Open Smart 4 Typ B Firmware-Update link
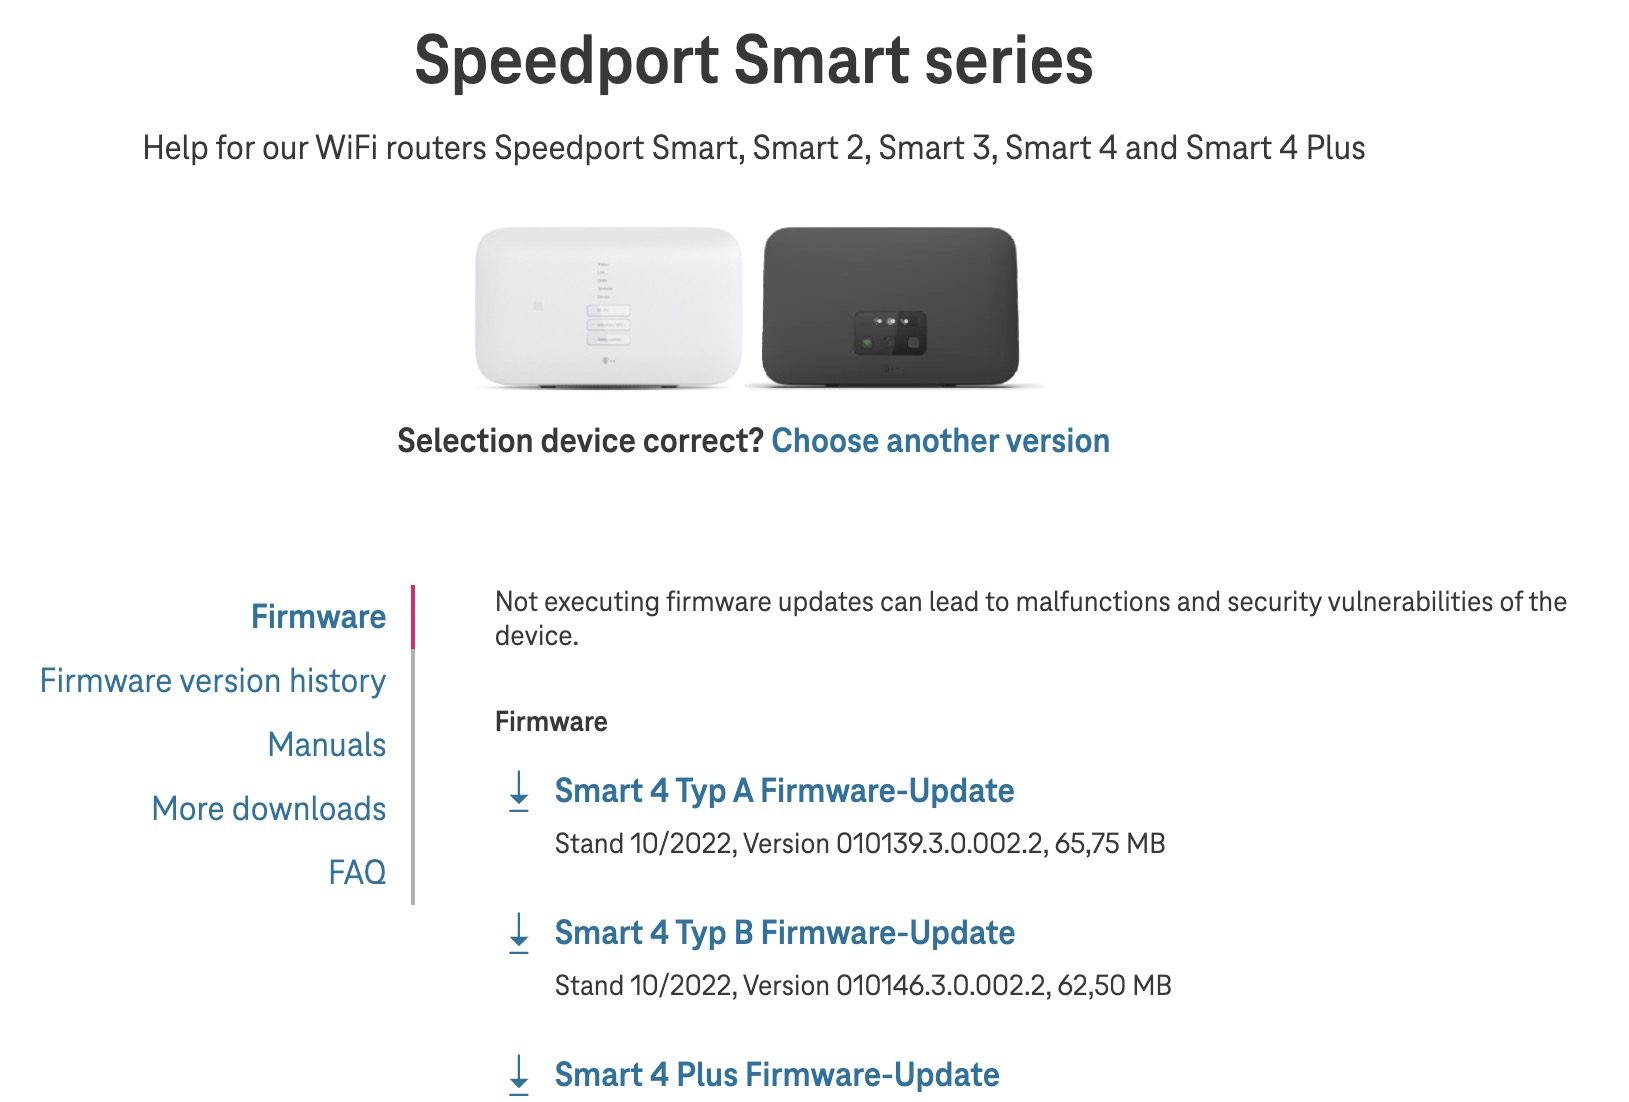 point(785,933)
